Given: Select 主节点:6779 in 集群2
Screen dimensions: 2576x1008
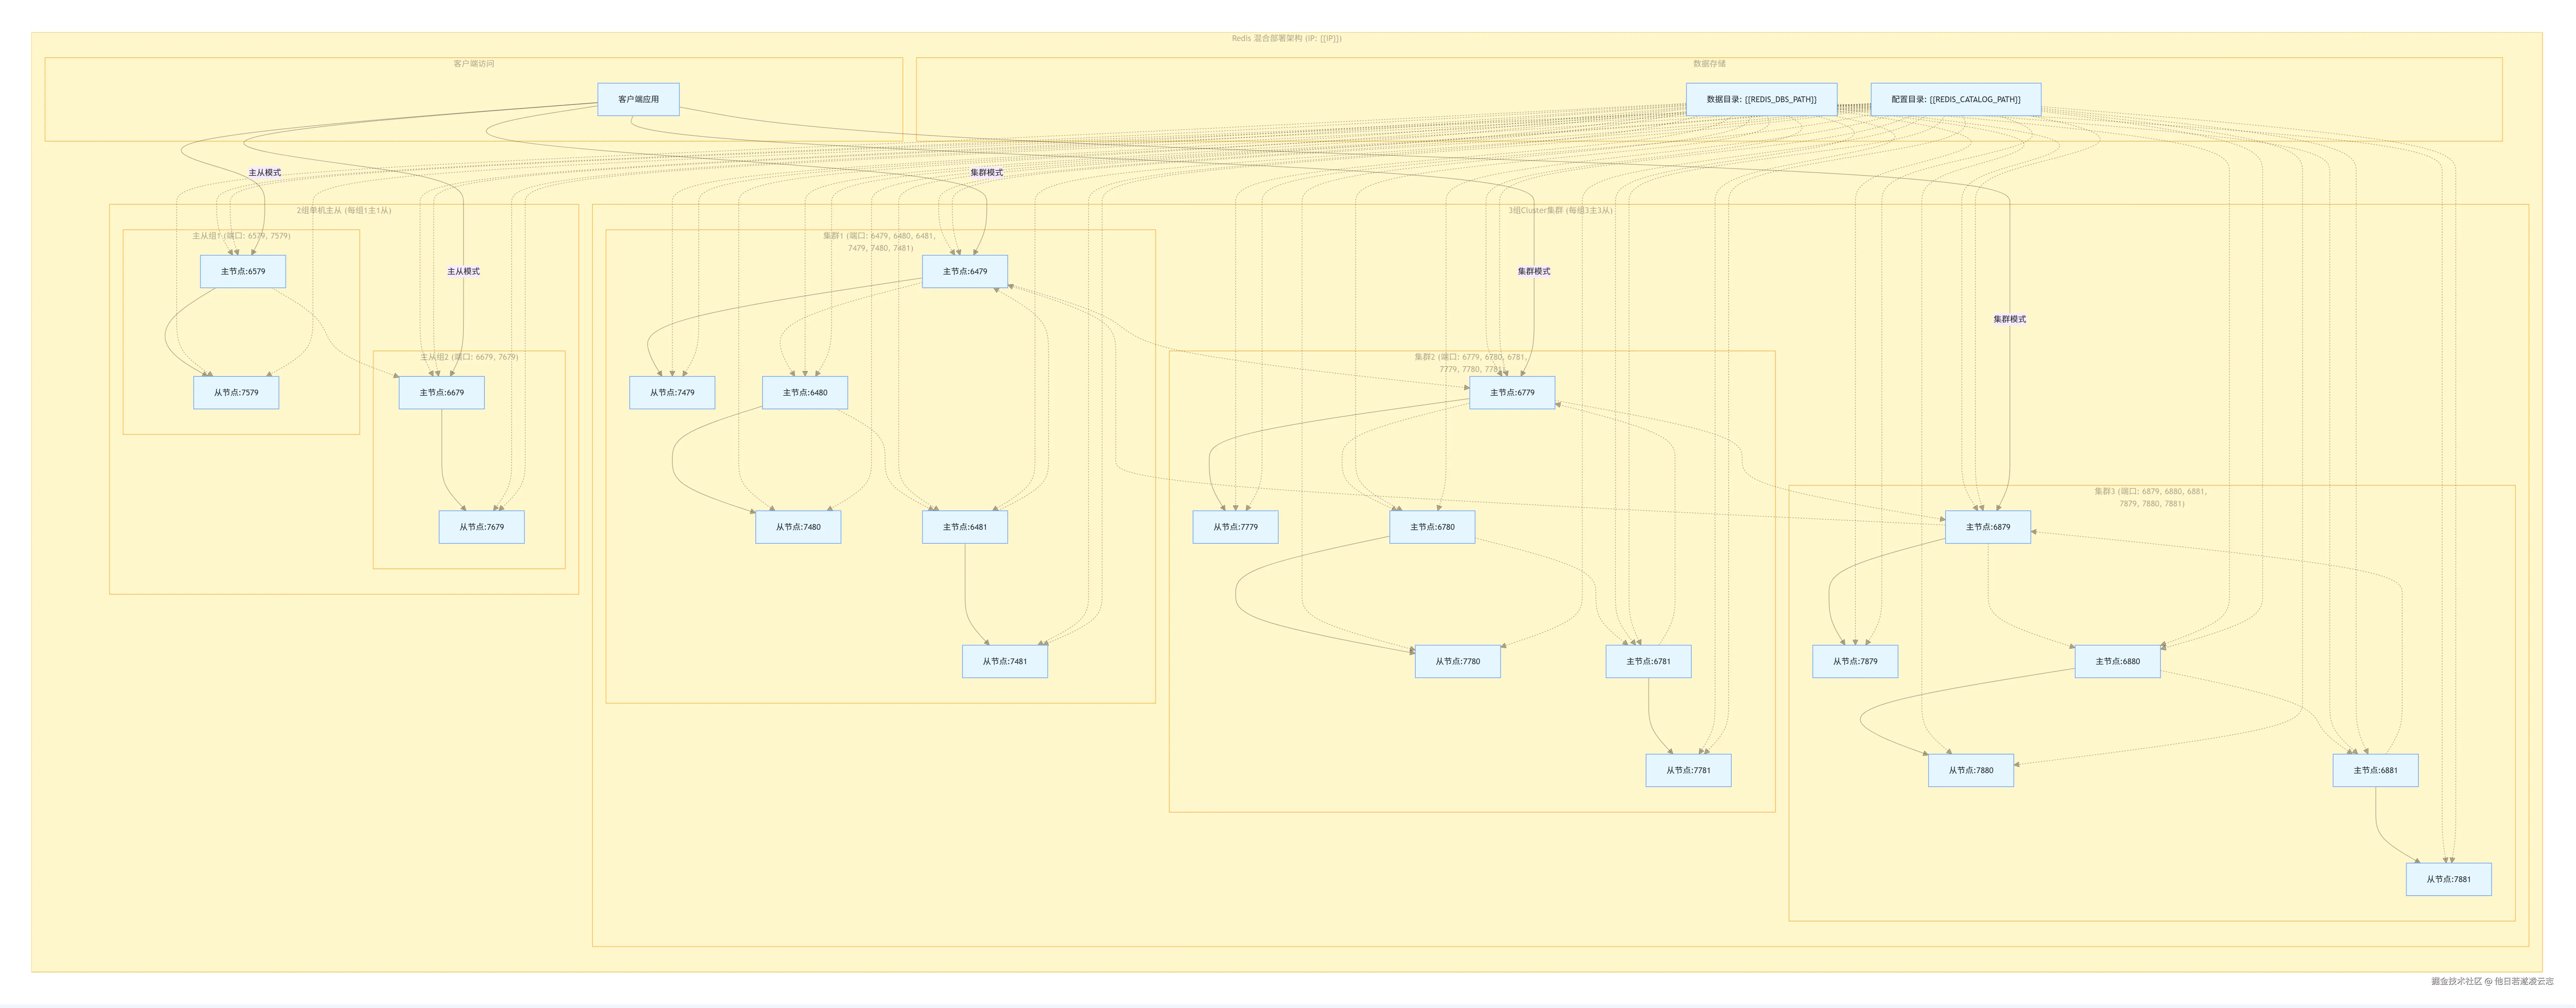Looking at the screenshot, I should click(1513, 393).
